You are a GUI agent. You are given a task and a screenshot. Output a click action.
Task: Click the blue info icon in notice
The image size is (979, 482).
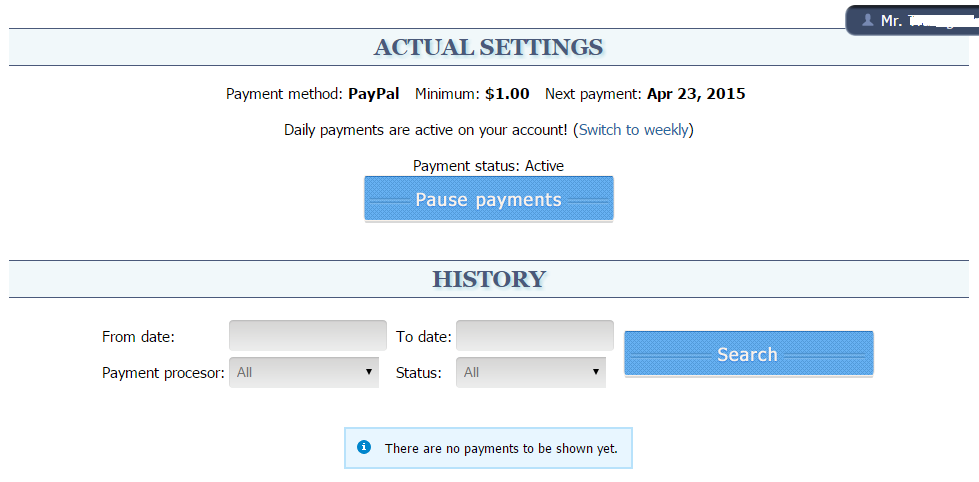click(364, 447)
